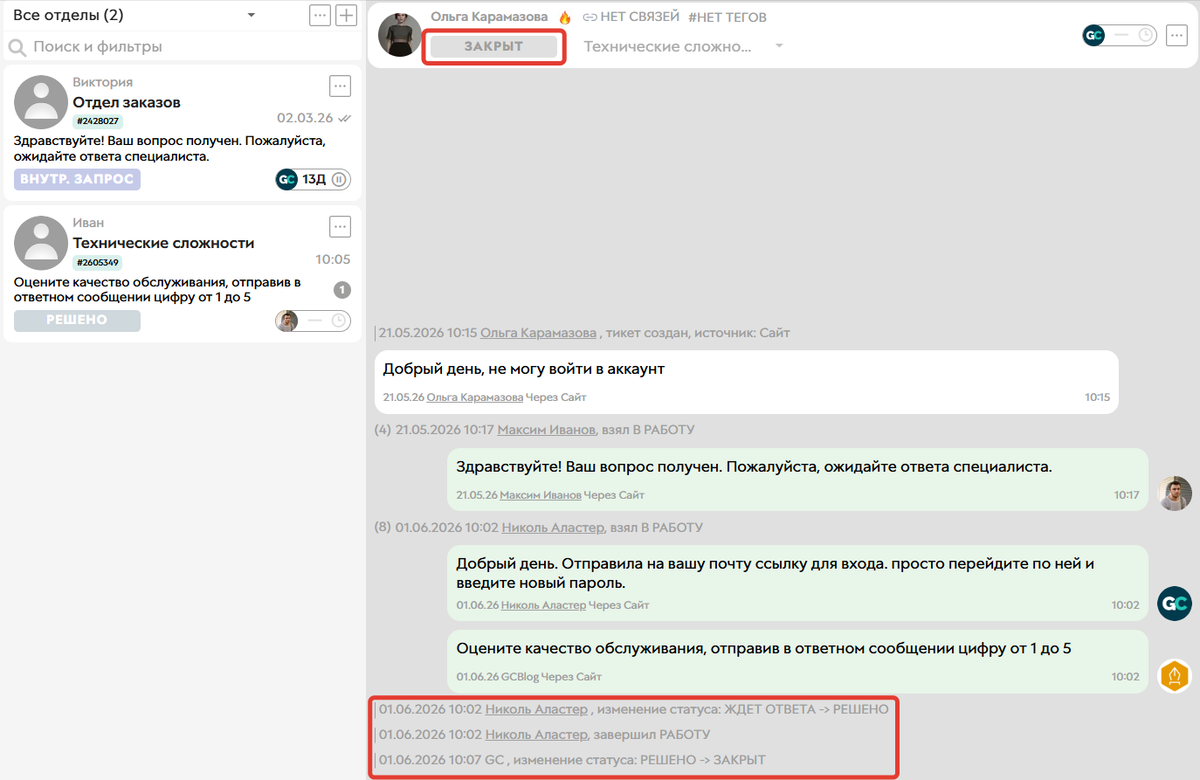Click the plus button to add a ticket
The height and width of the screenshot is (780, 1200).
click(346, 15)
